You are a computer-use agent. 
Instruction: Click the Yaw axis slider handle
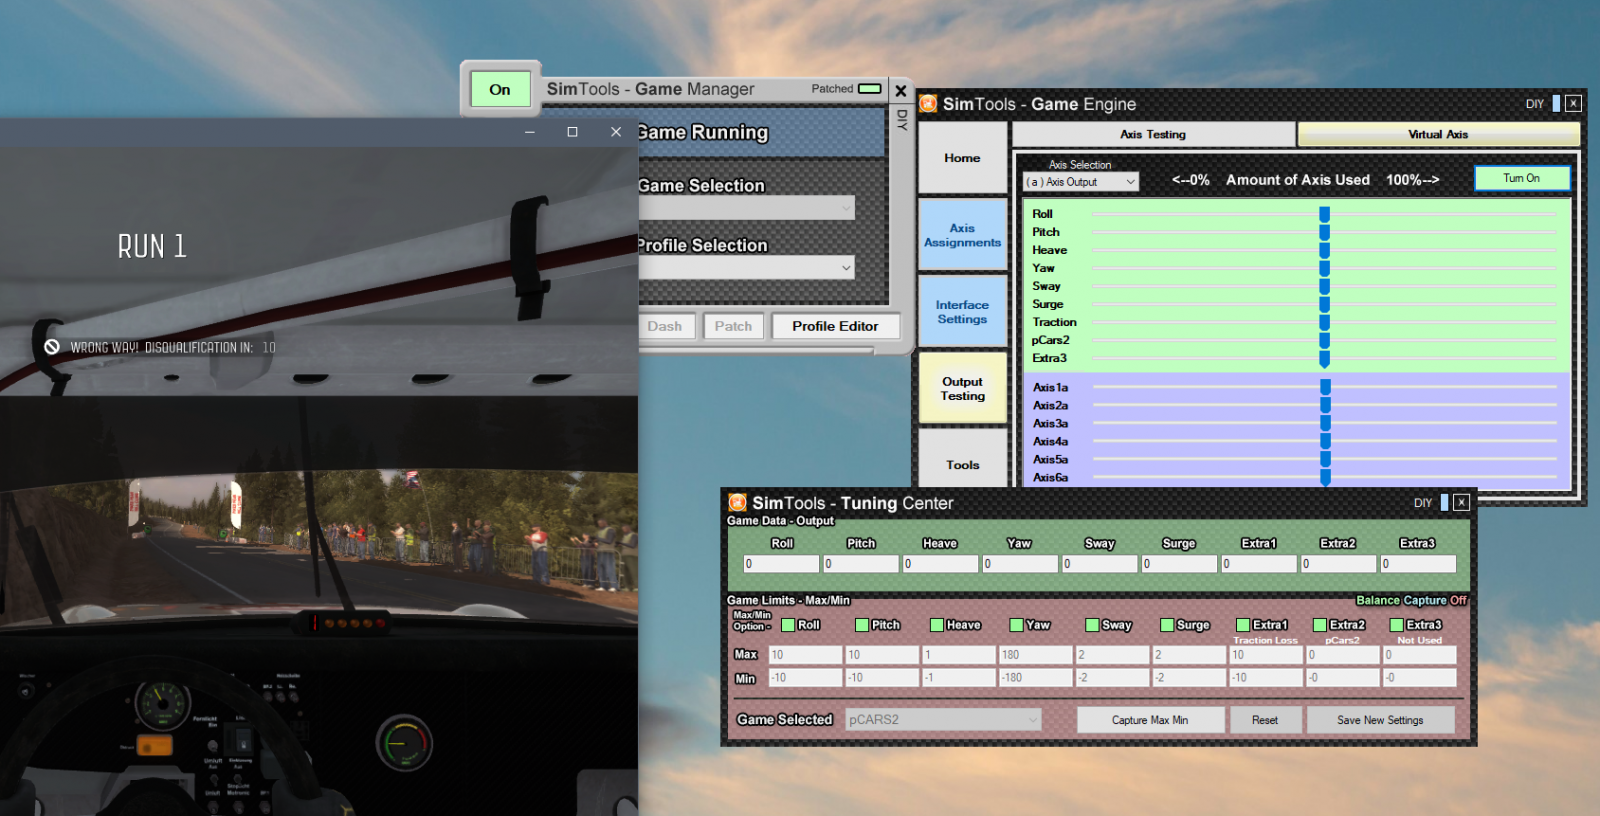[x=1324, y=268]
